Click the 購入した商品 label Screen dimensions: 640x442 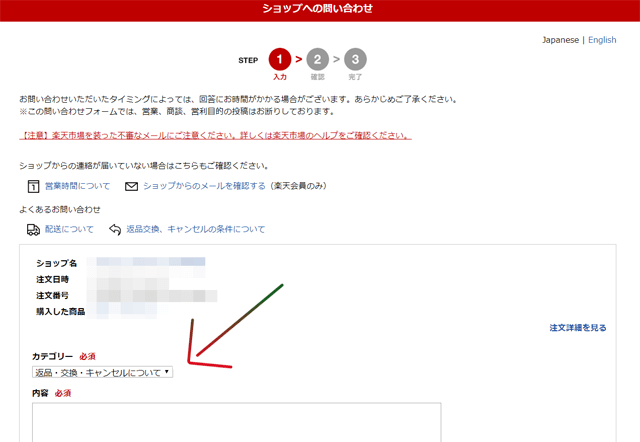pyautogui.click(x=60, y=312)
